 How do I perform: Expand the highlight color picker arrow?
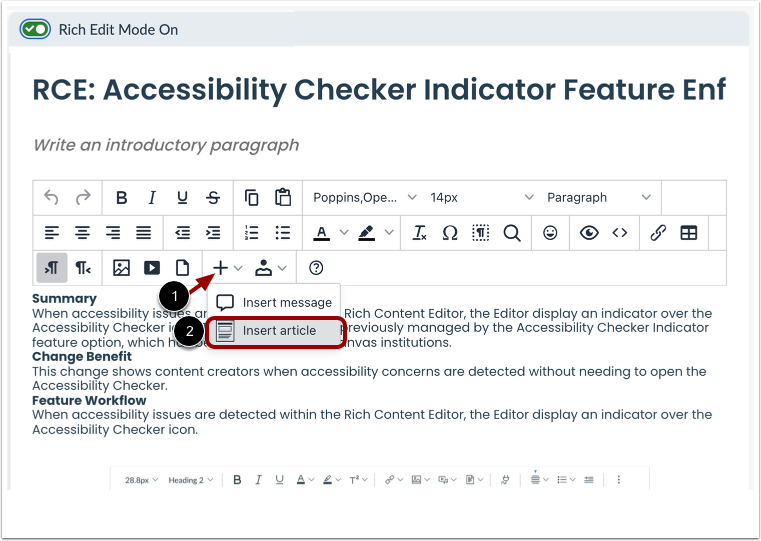click(x=389, y=232)
